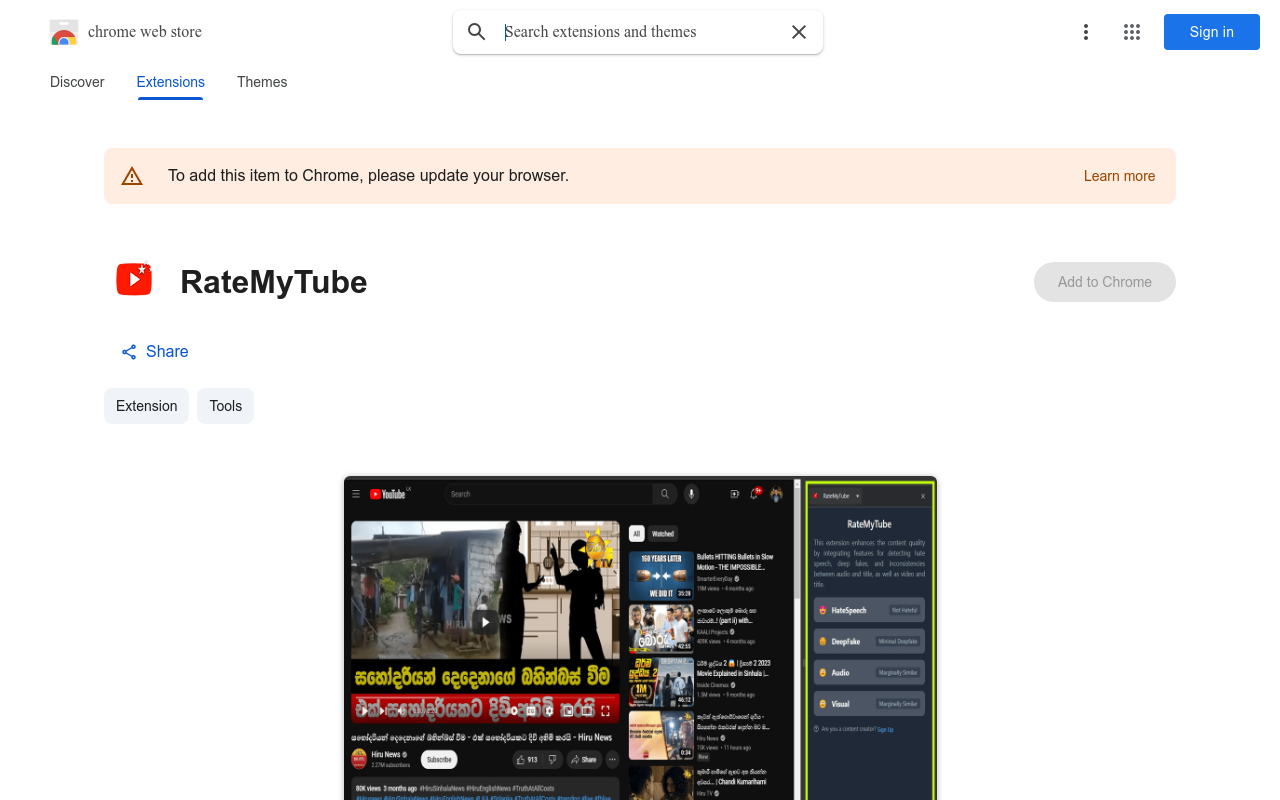Click the browser update notice text
This screenshot has height=800, width=1280.
(368, 176)
